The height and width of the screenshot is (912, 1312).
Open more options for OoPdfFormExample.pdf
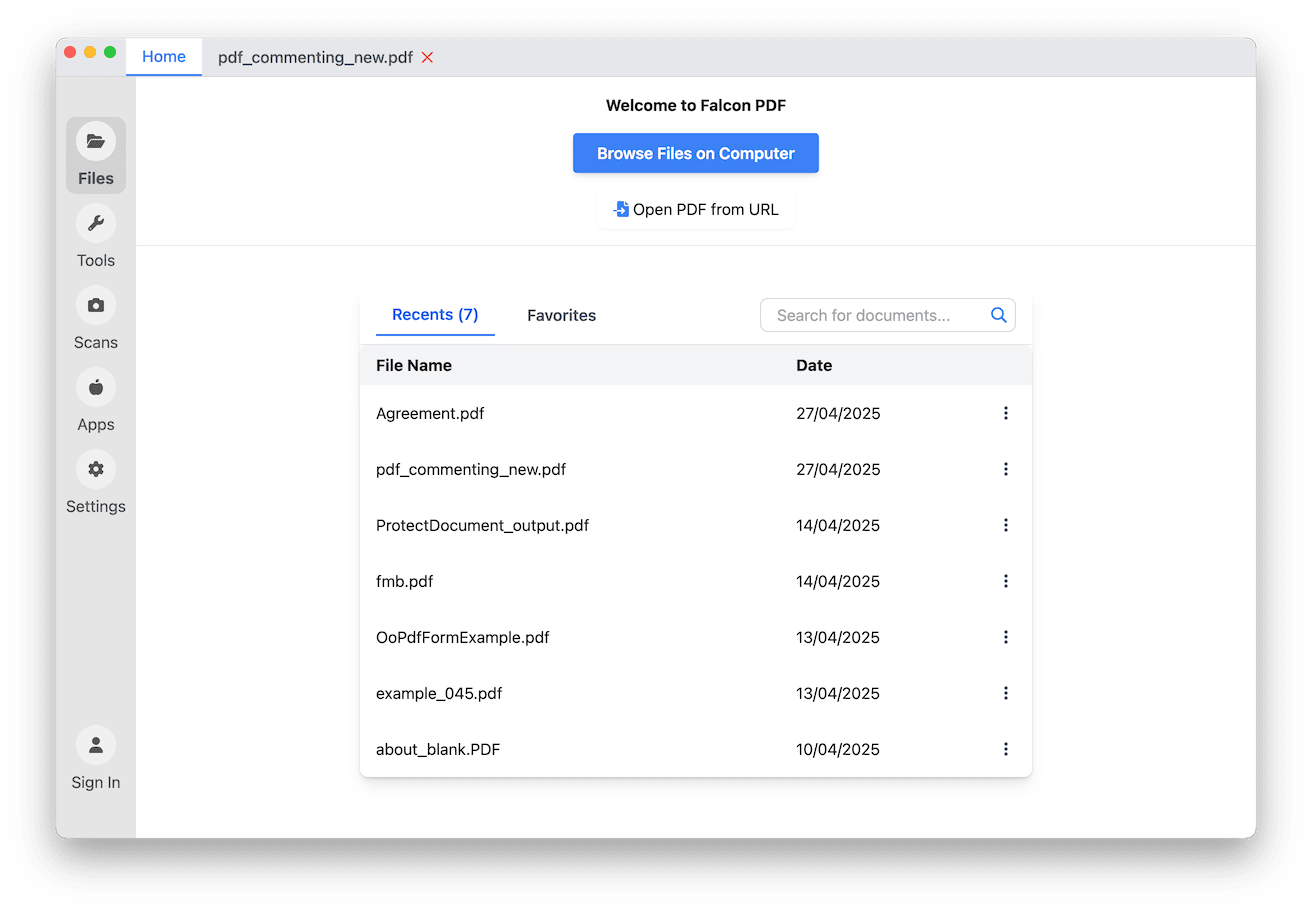1005,637
